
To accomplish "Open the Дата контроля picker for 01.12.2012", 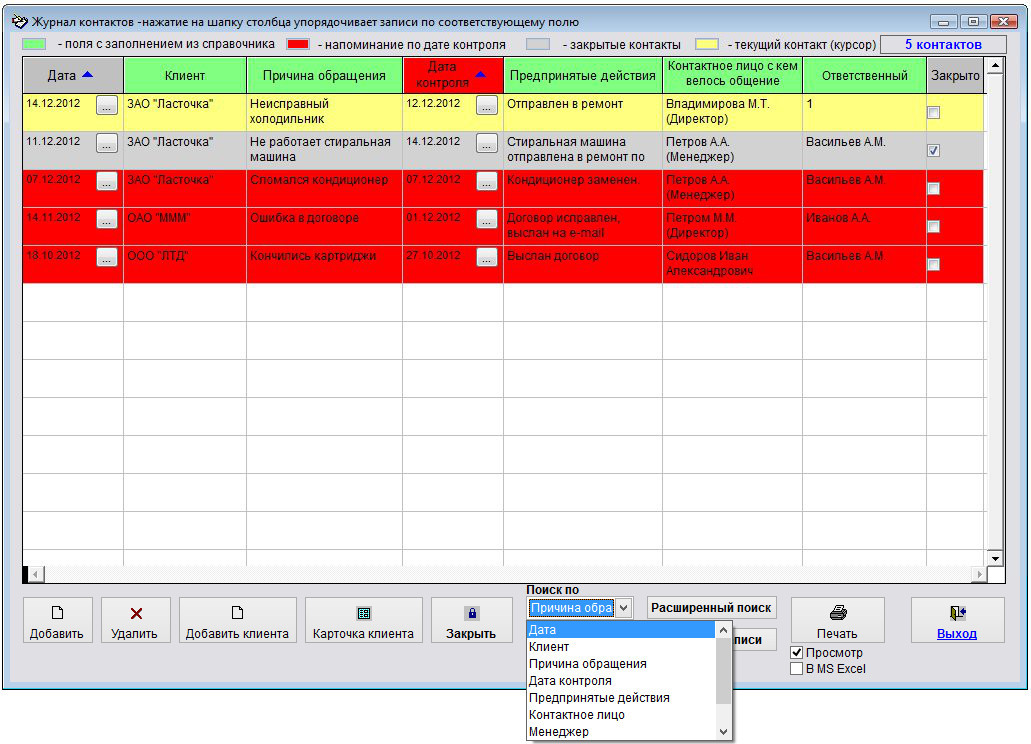I will pyautogui.click(x=487, y=220).
